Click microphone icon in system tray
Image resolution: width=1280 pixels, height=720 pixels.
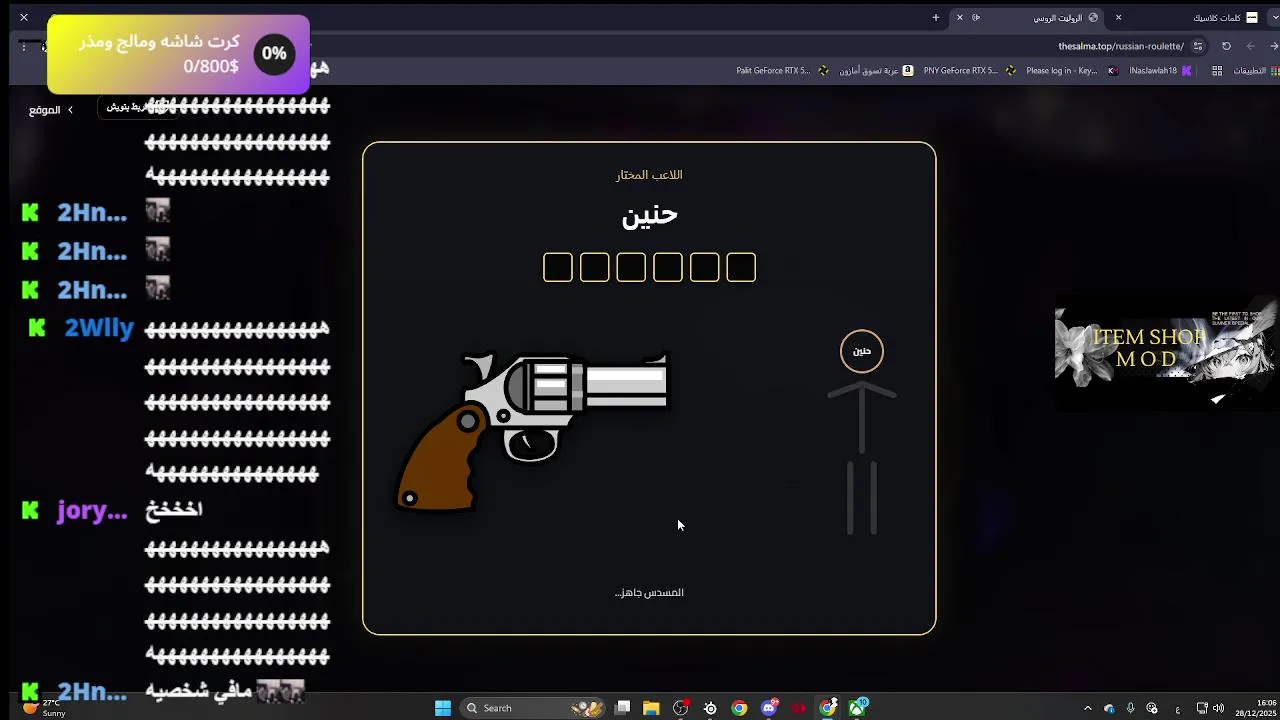(1130, 709)
